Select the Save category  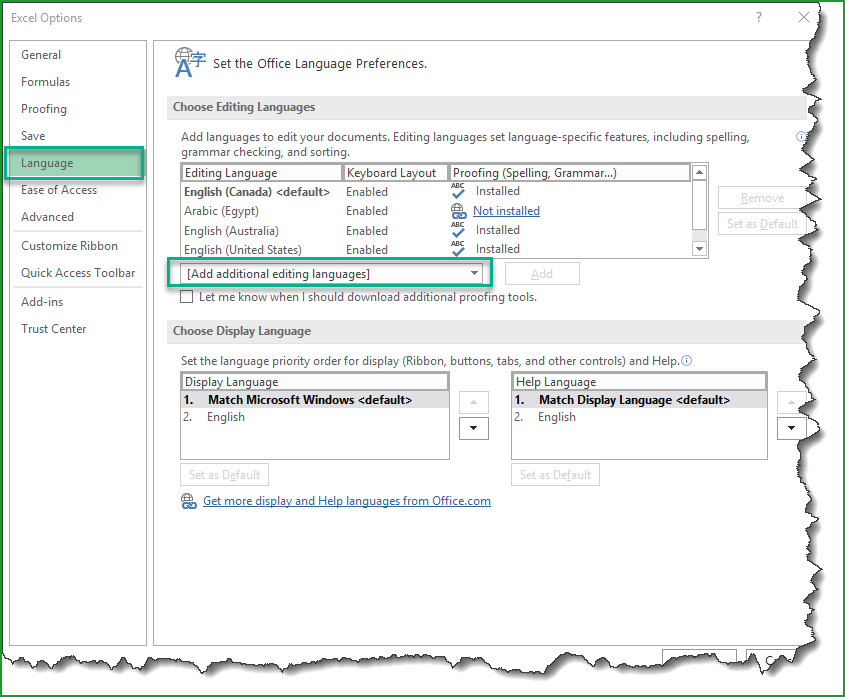(33, 136)
